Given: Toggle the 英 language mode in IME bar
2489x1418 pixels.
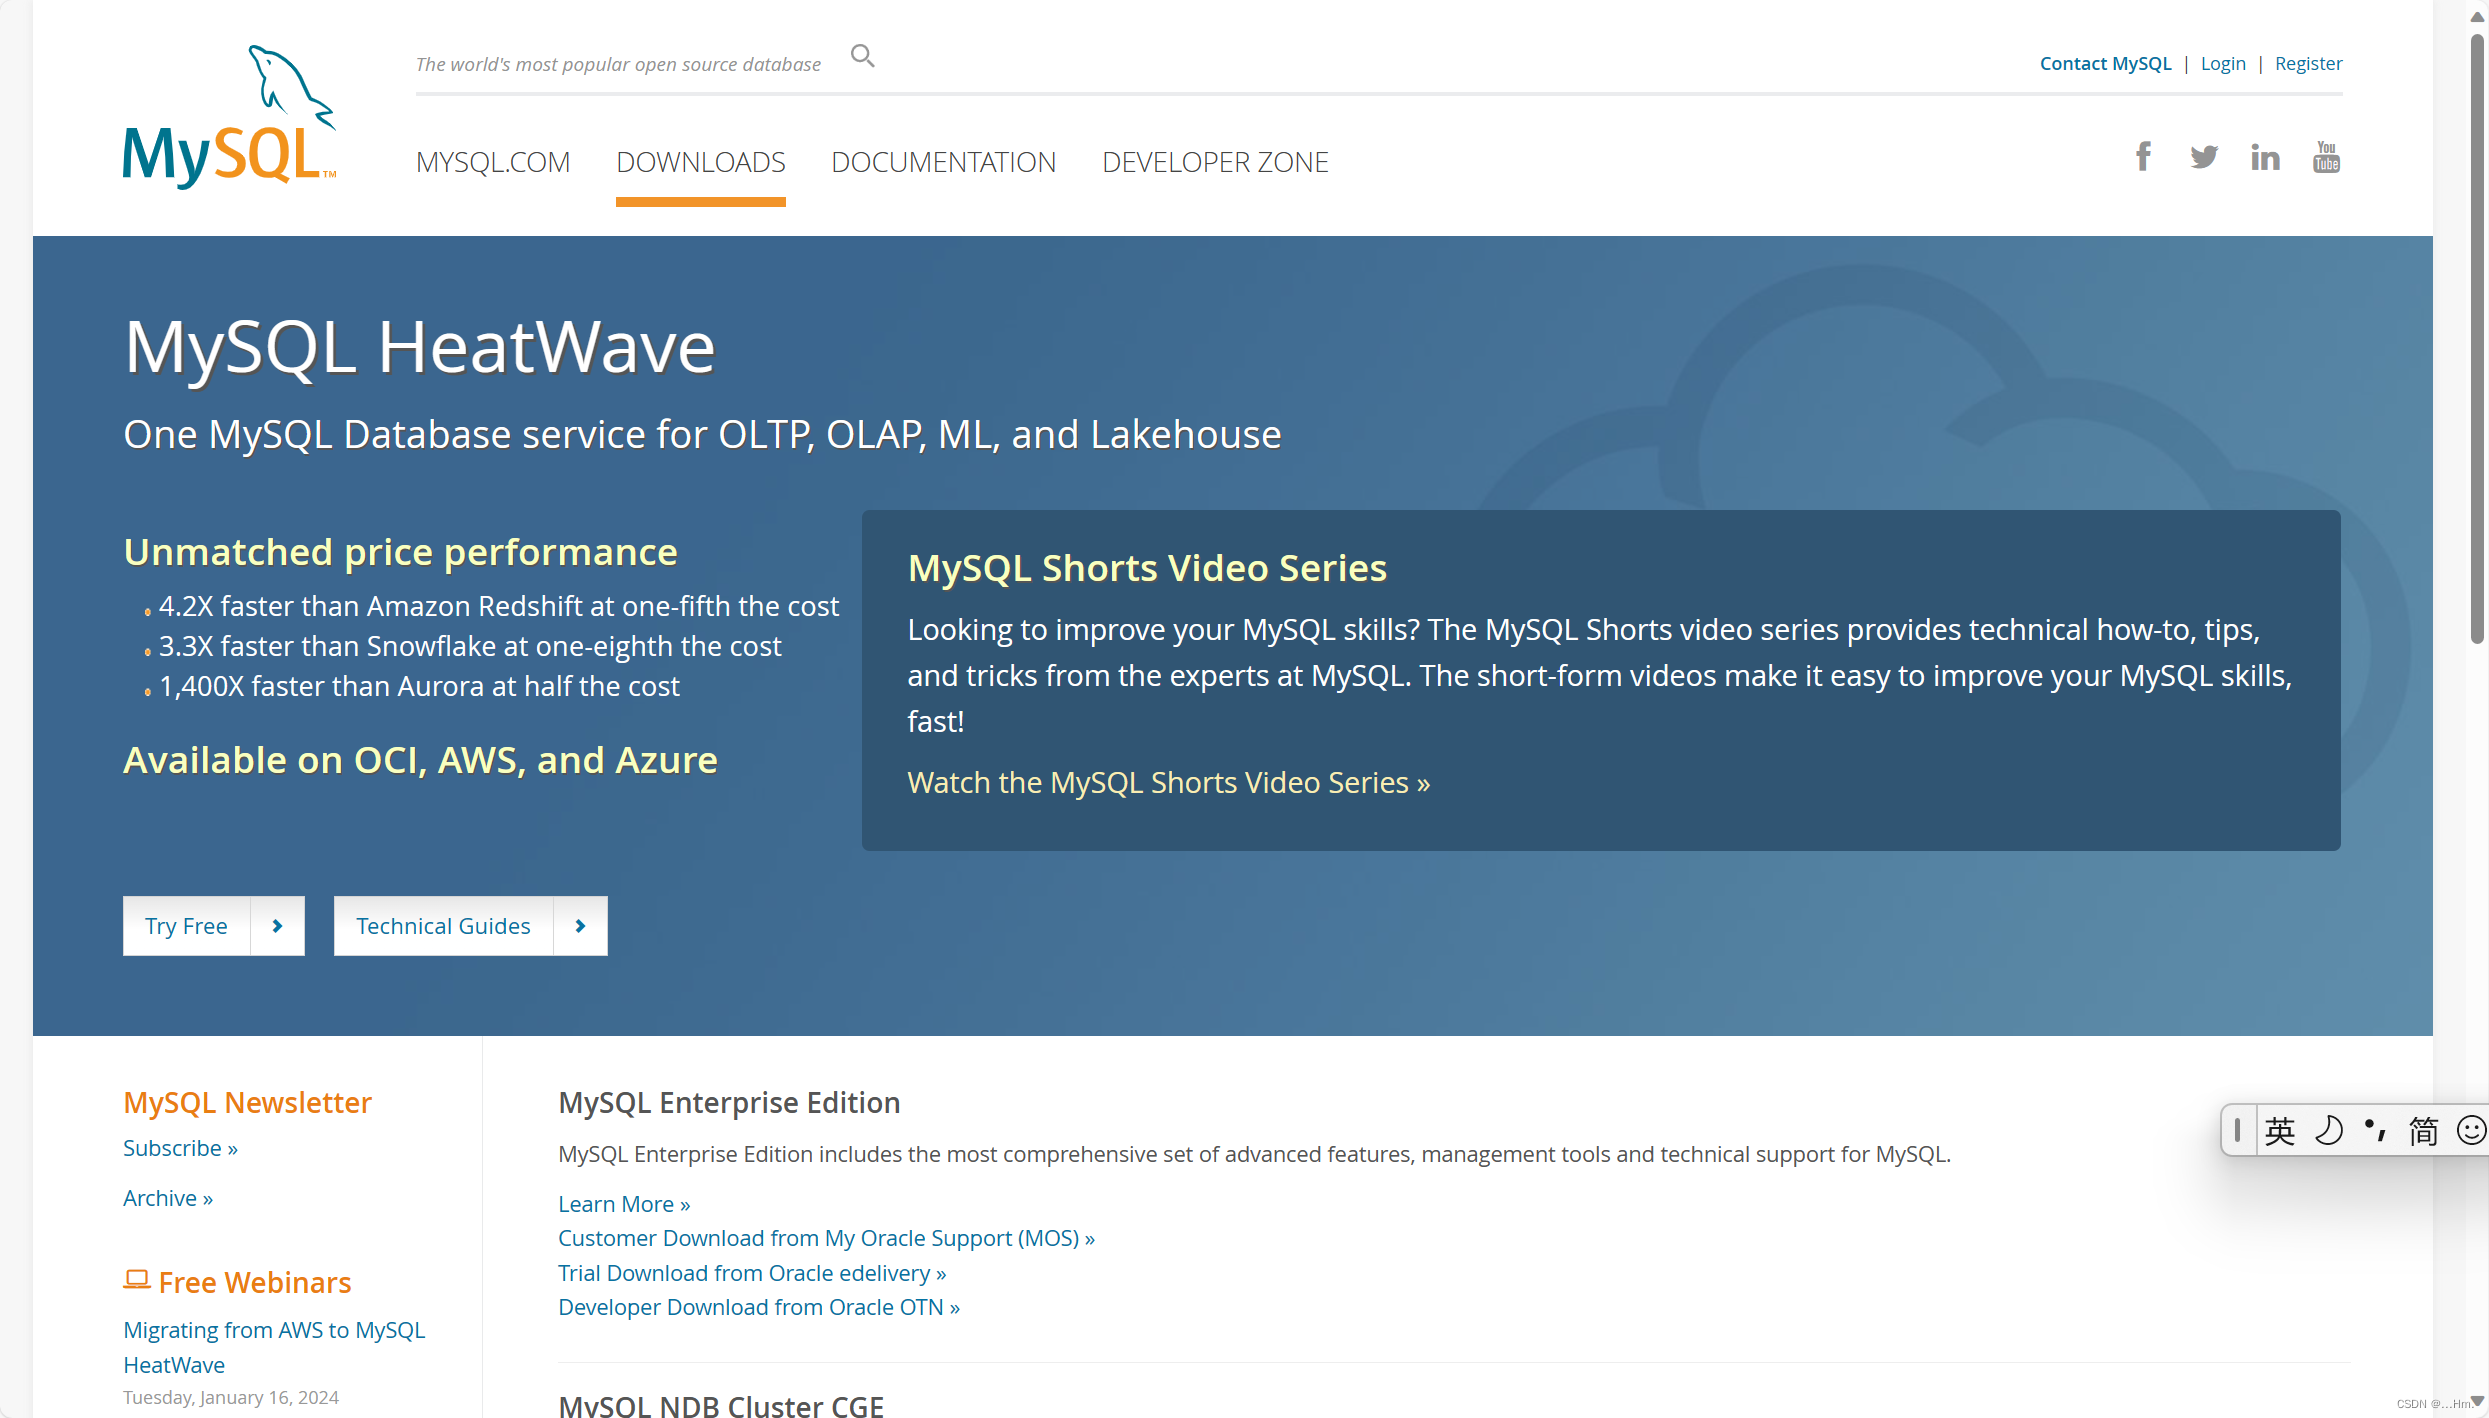Looking at the screenshot, I should [x=2280, y=1130].
